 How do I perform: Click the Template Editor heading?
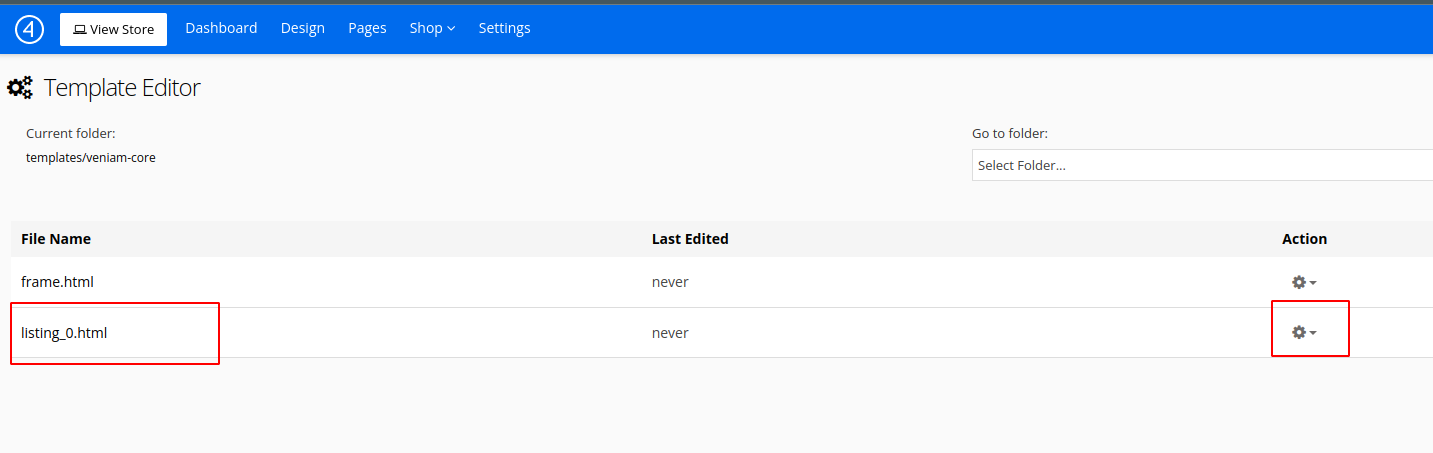(122, 88)
